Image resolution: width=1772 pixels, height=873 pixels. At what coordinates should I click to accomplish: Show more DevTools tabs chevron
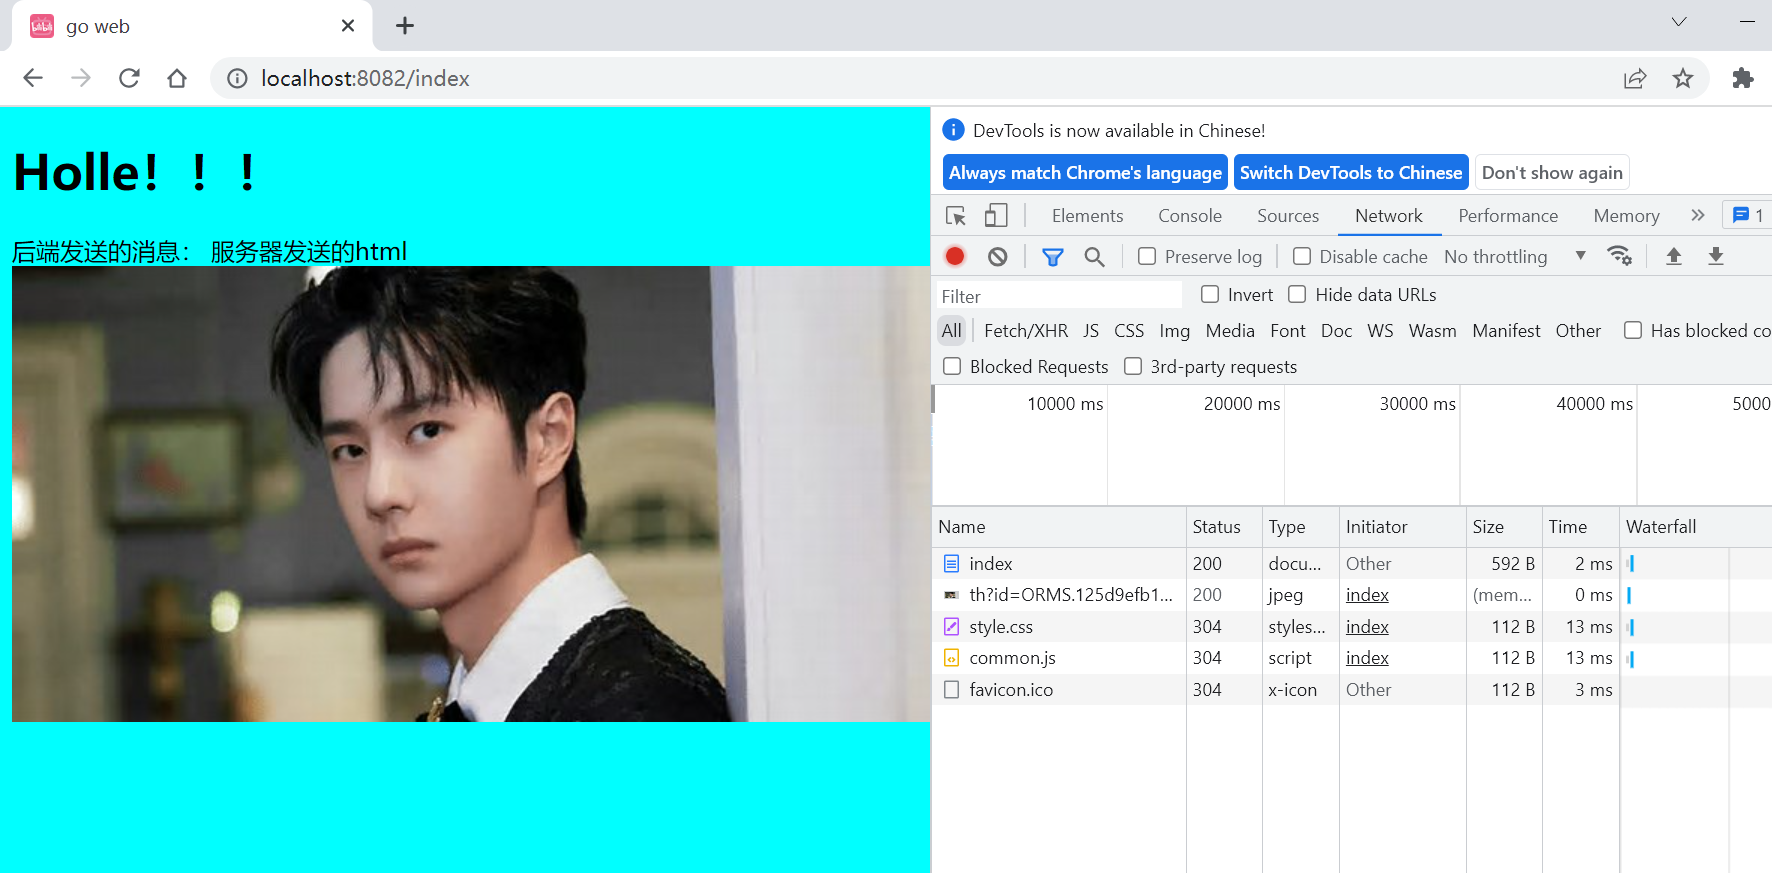(x=1697, y=215)
